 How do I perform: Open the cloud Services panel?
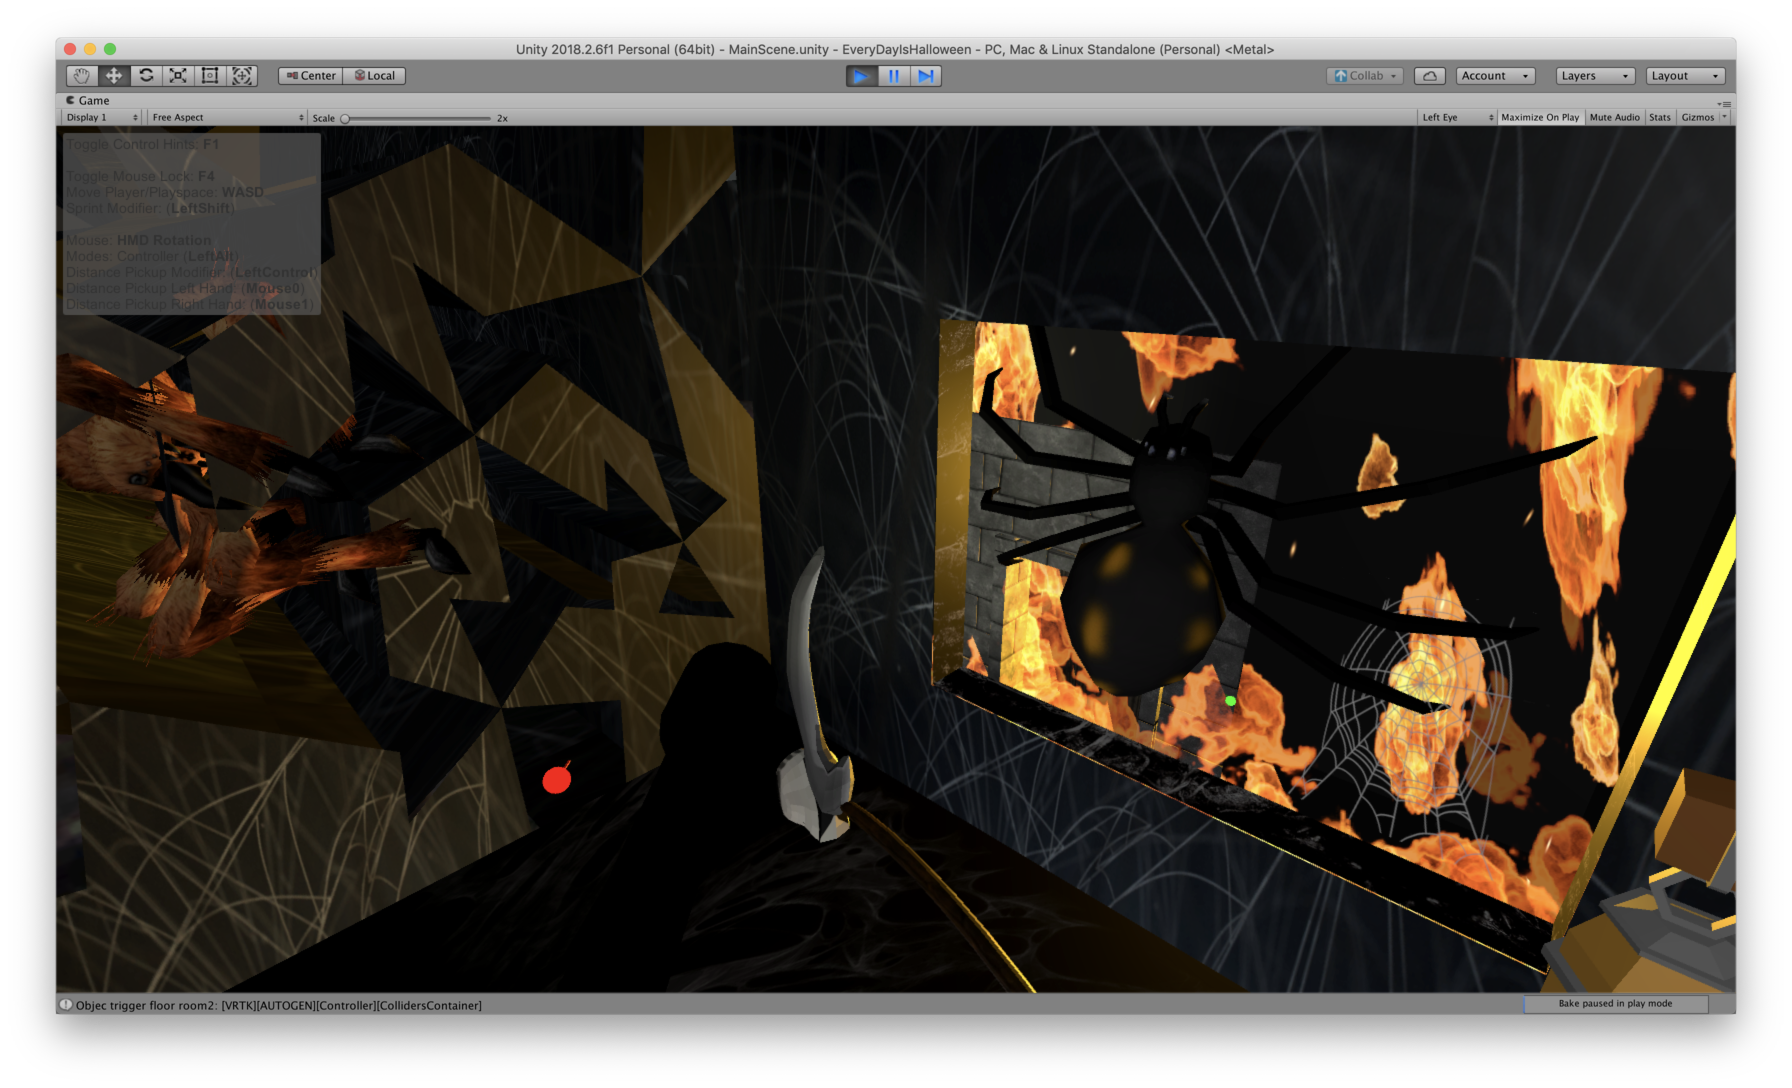(x=1430, y=76)
